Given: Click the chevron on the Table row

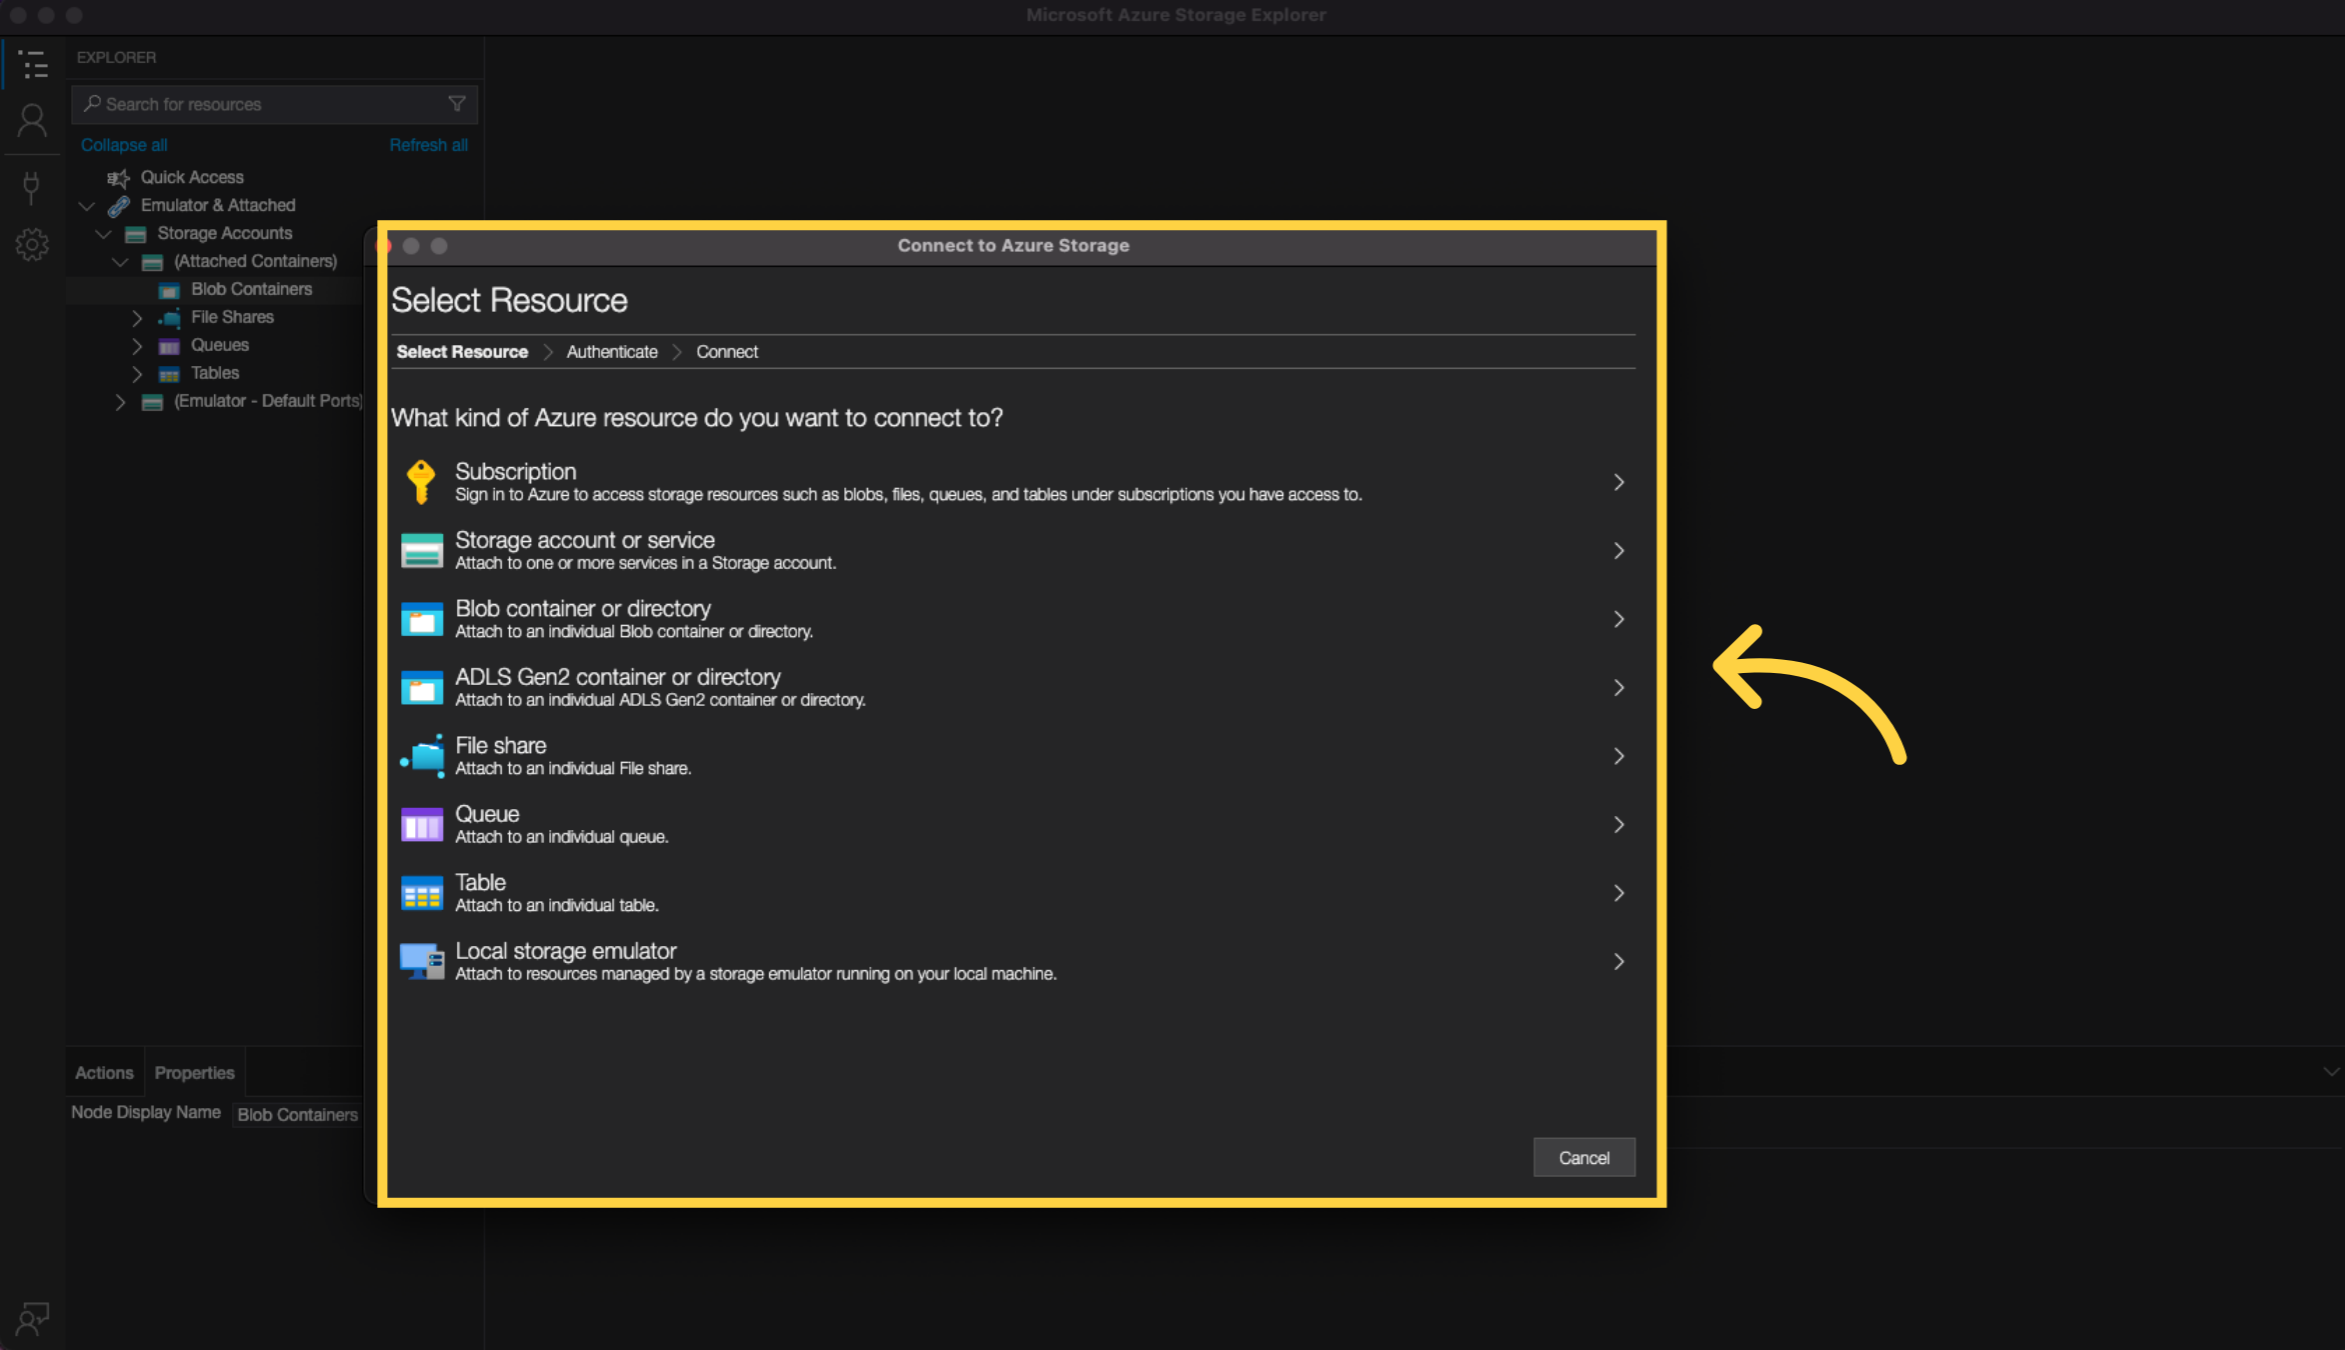Looking at the screenshot, I should click(1618, 893).
